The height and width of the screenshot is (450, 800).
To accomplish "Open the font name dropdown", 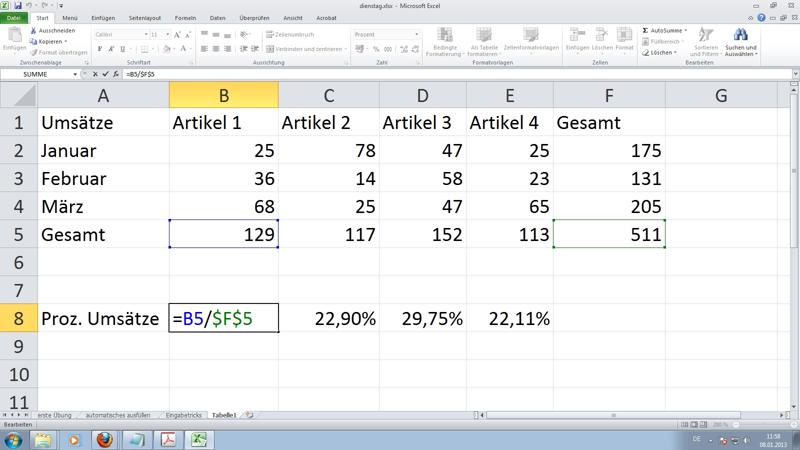I will click(146, 35).
